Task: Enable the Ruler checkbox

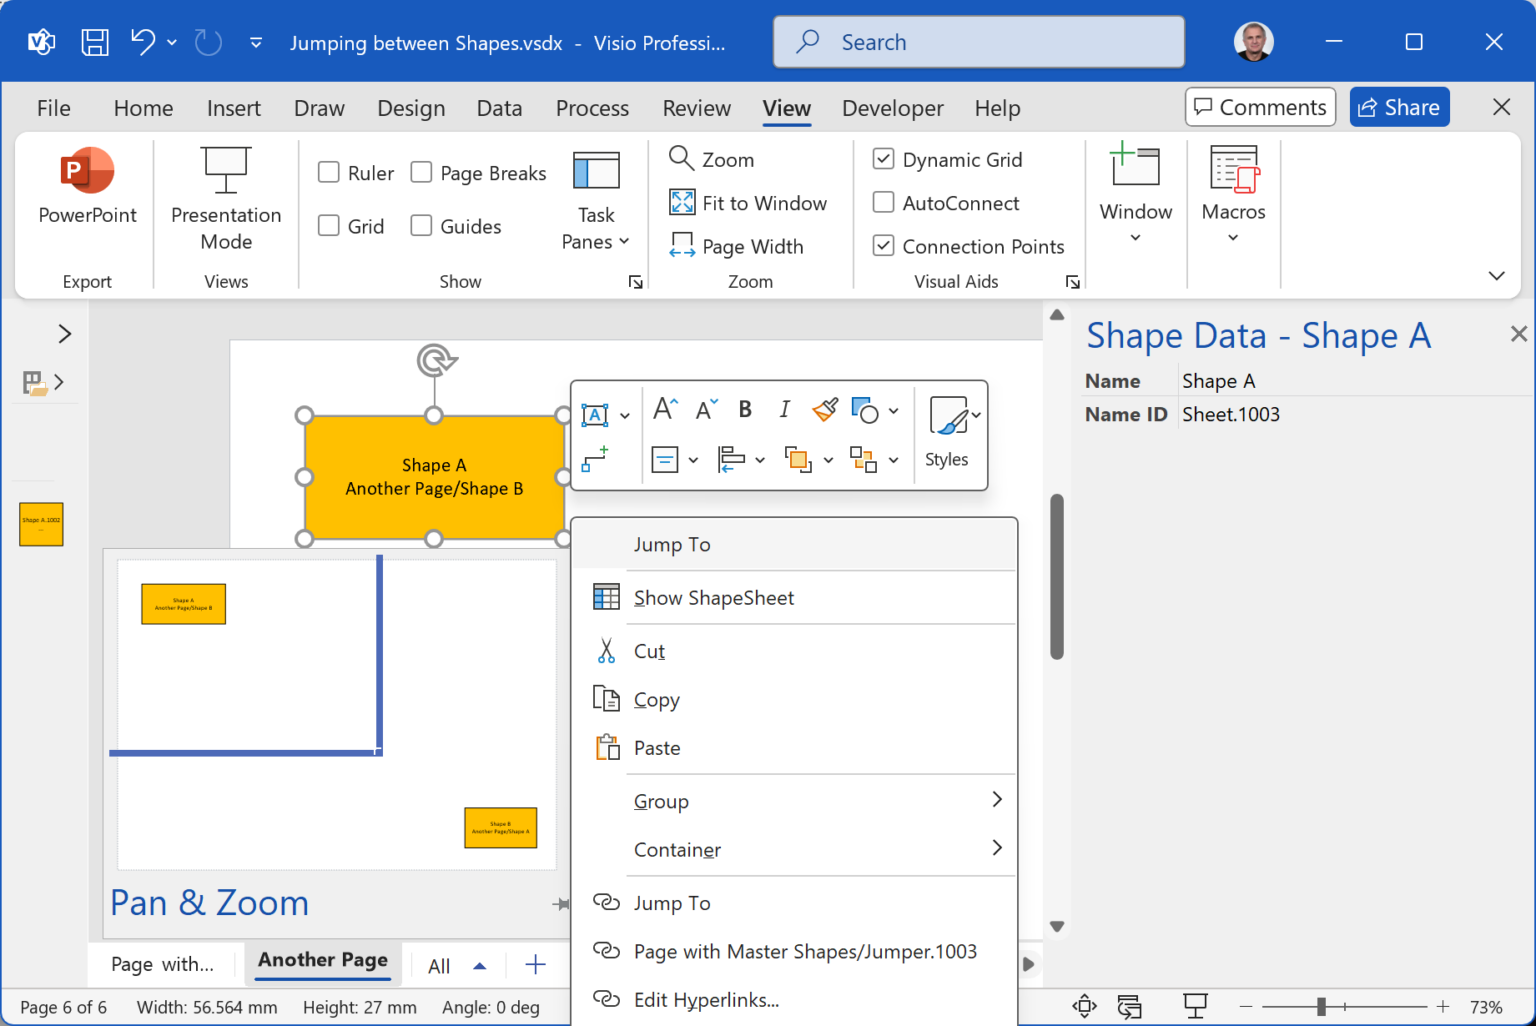Action: click(329, 172)
